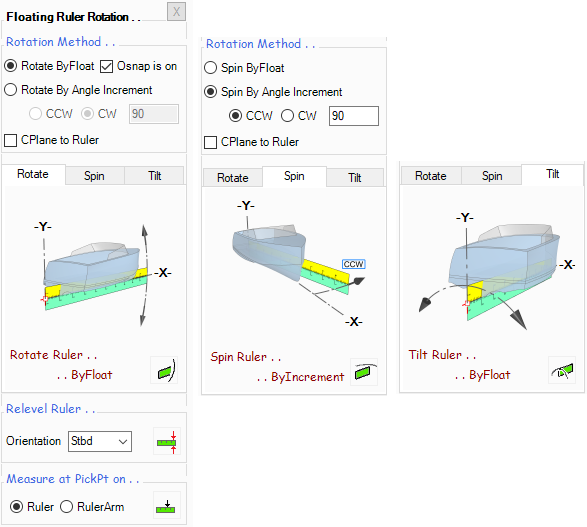The height and width of the screenshot is (527, 587).
Task: Switch to the Spin tab in left panel
Action: pyautogui.click(x=94, y=176)
